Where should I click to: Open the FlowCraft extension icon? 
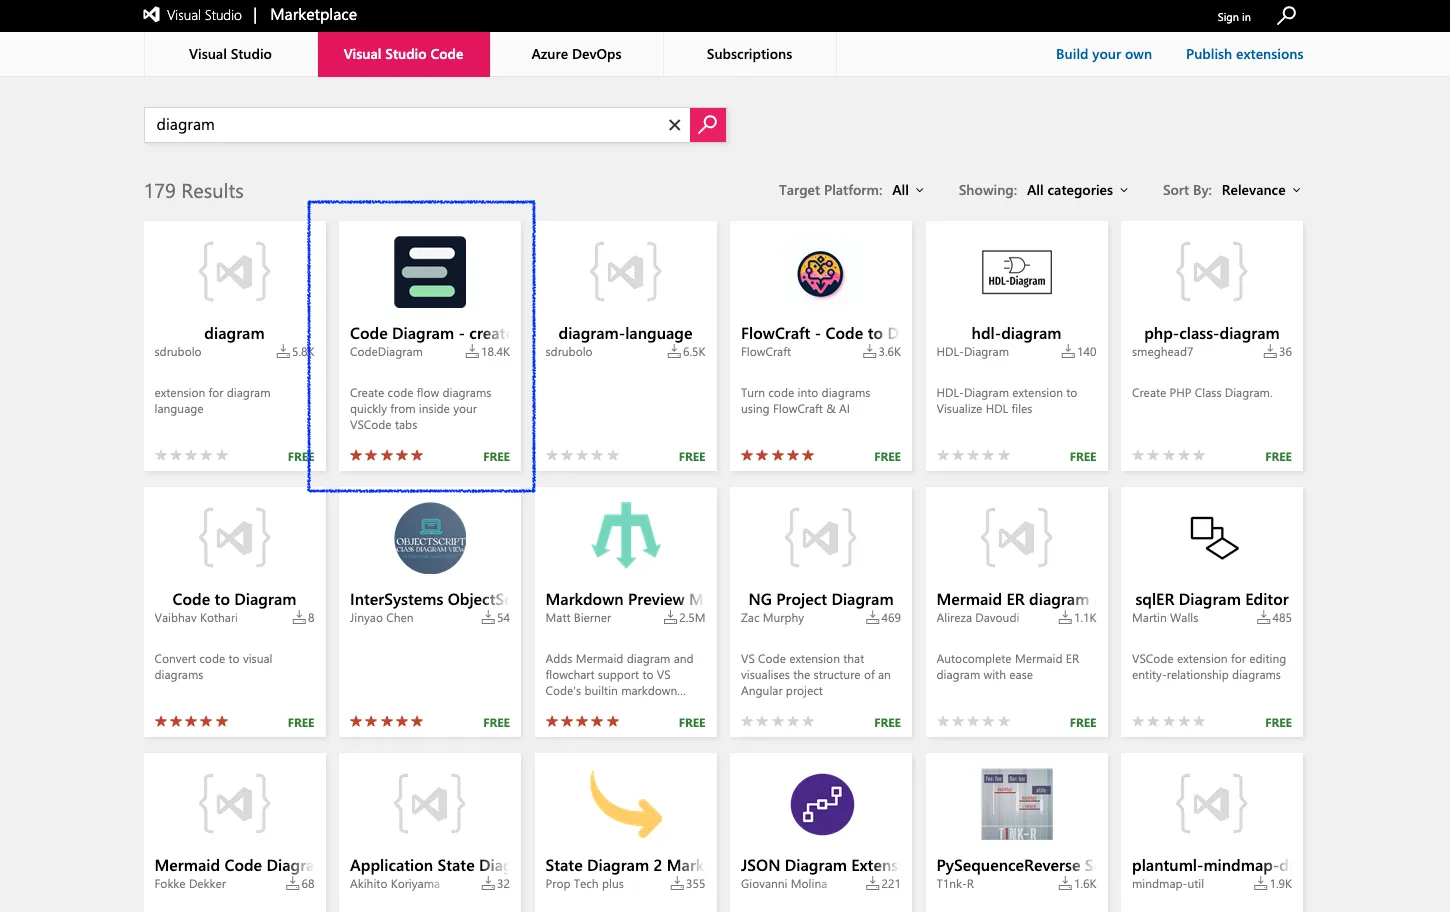820,273
